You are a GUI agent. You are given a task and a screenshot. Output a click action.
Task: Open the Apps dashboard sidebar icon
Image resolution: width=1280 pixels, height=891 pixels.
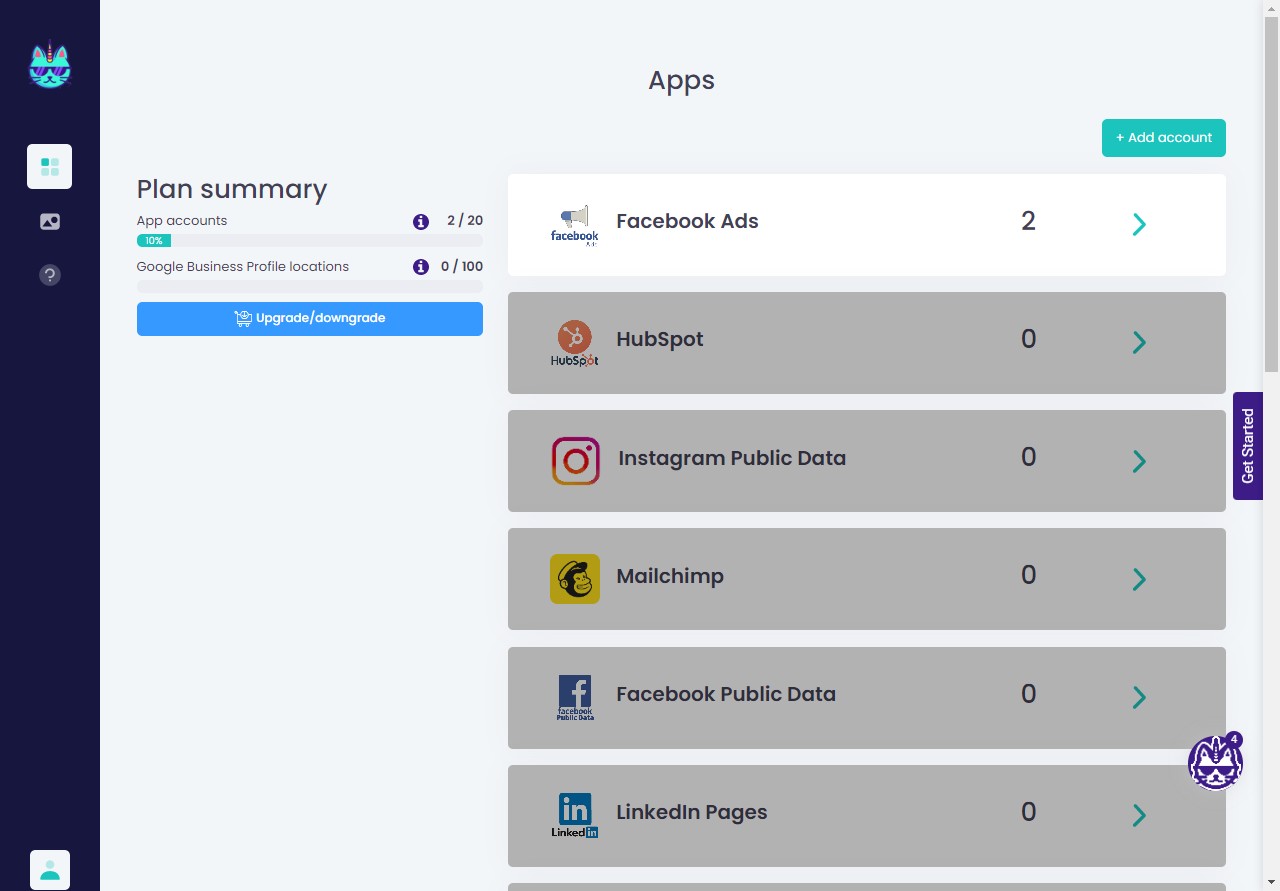point(50,166)
